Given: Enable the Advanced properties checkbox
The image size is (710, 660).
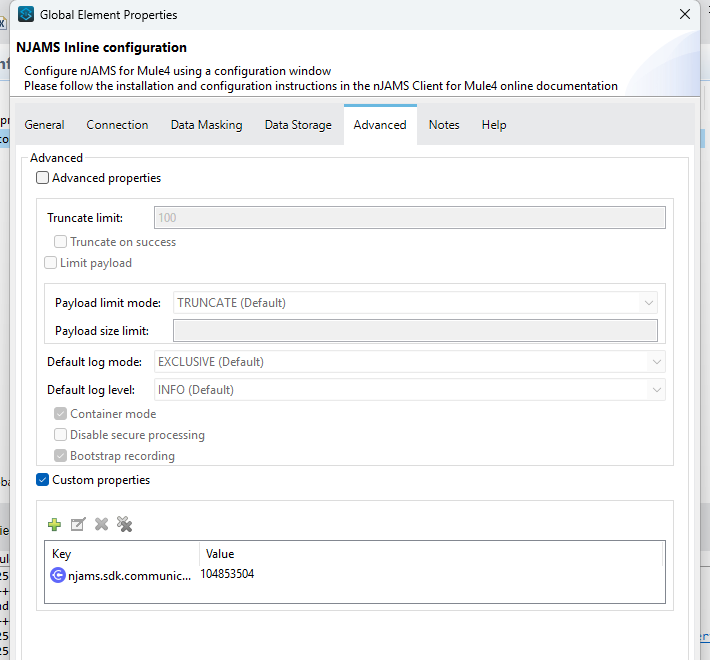Looking at the screenshot, I should (x=43, y=177).
